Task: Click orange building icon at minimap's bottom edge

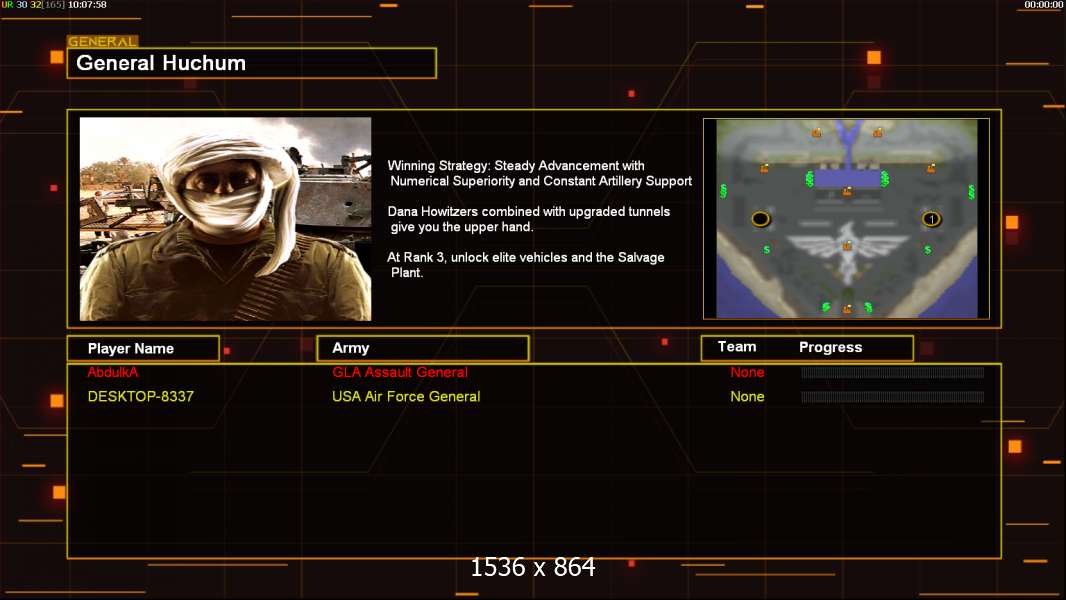Action: pos(846,309)
